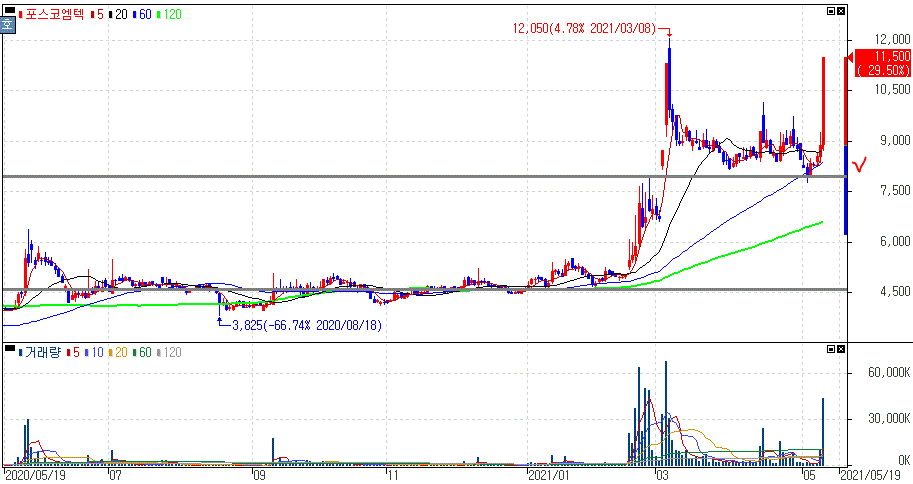Click the 7,500 price axis label

895,190
